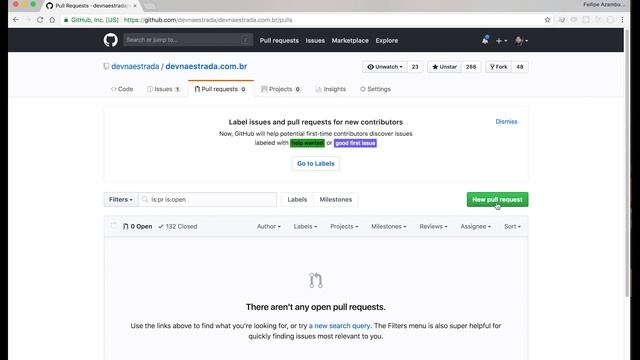Open Chrome's three-dot menu
Image resolution: width=640 pixels, height=360 pixels.
point(622,20)
